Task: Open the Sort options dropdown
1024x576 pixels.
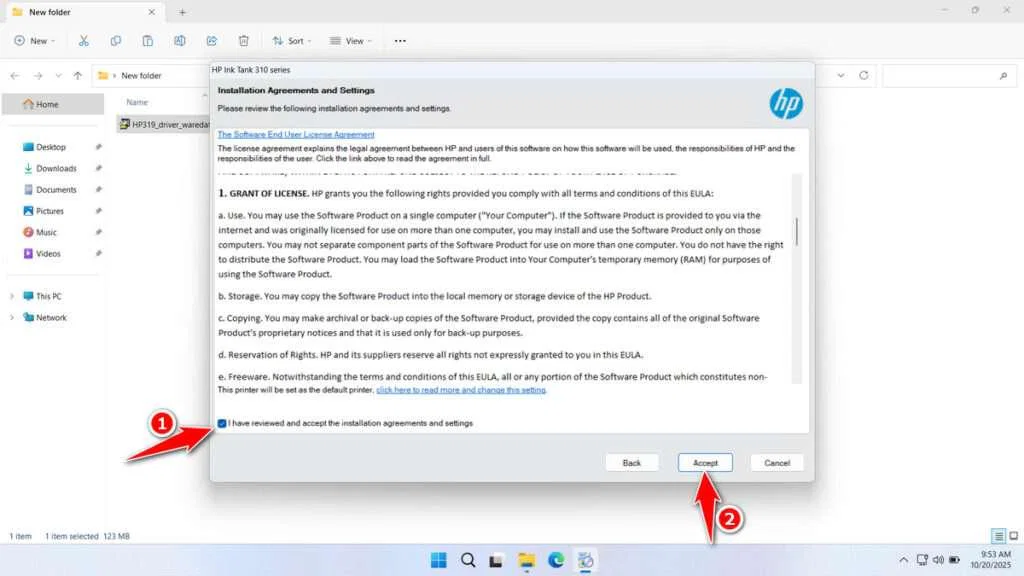Action: pos(291,40)
